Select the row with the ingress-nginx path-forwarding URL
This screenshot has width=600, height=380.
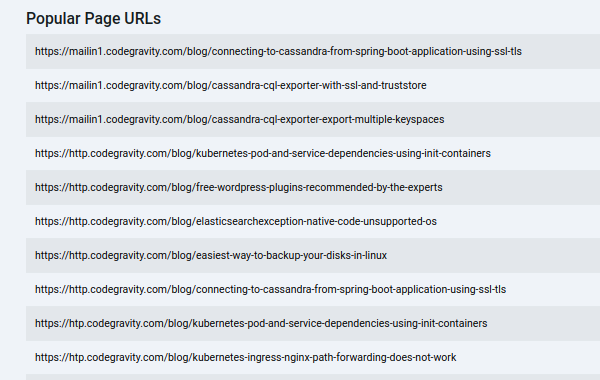pos(313,358)
